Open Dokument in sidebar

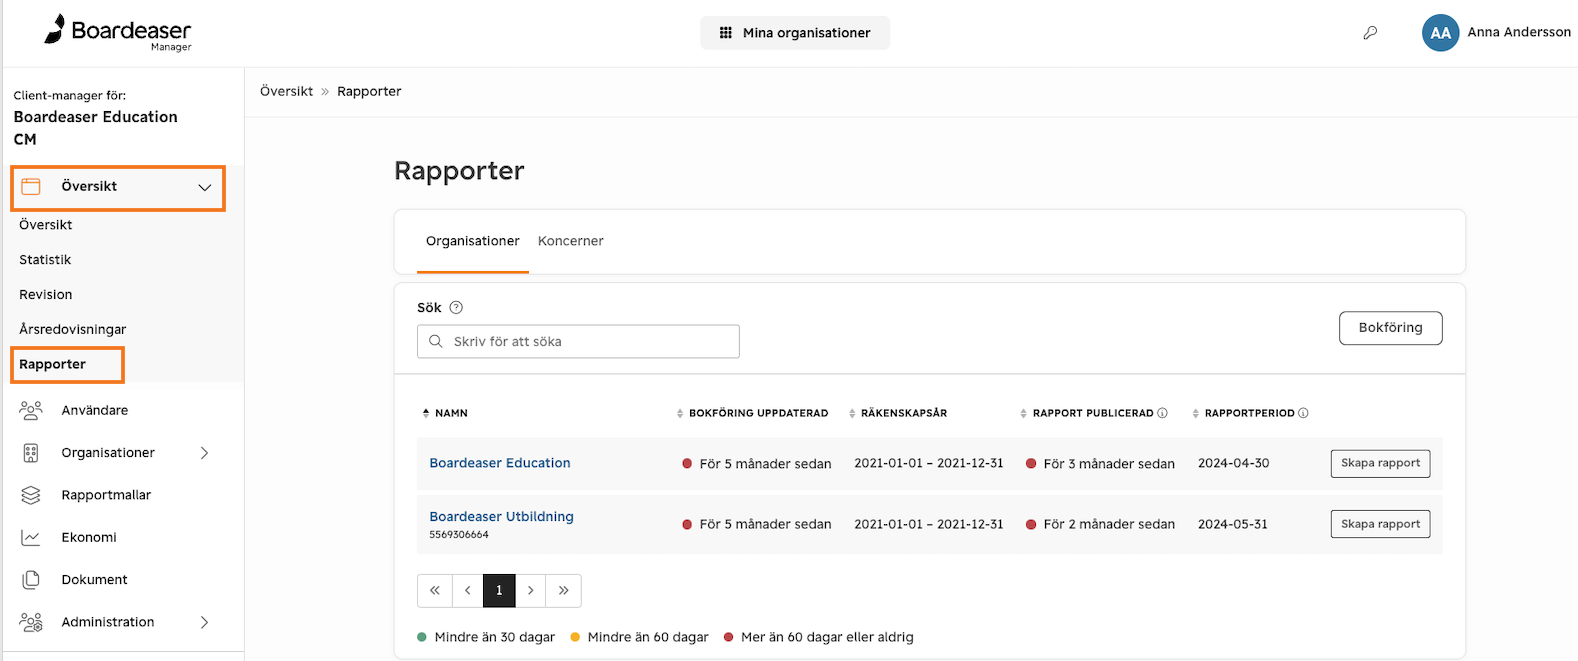(x=94, y=580)
